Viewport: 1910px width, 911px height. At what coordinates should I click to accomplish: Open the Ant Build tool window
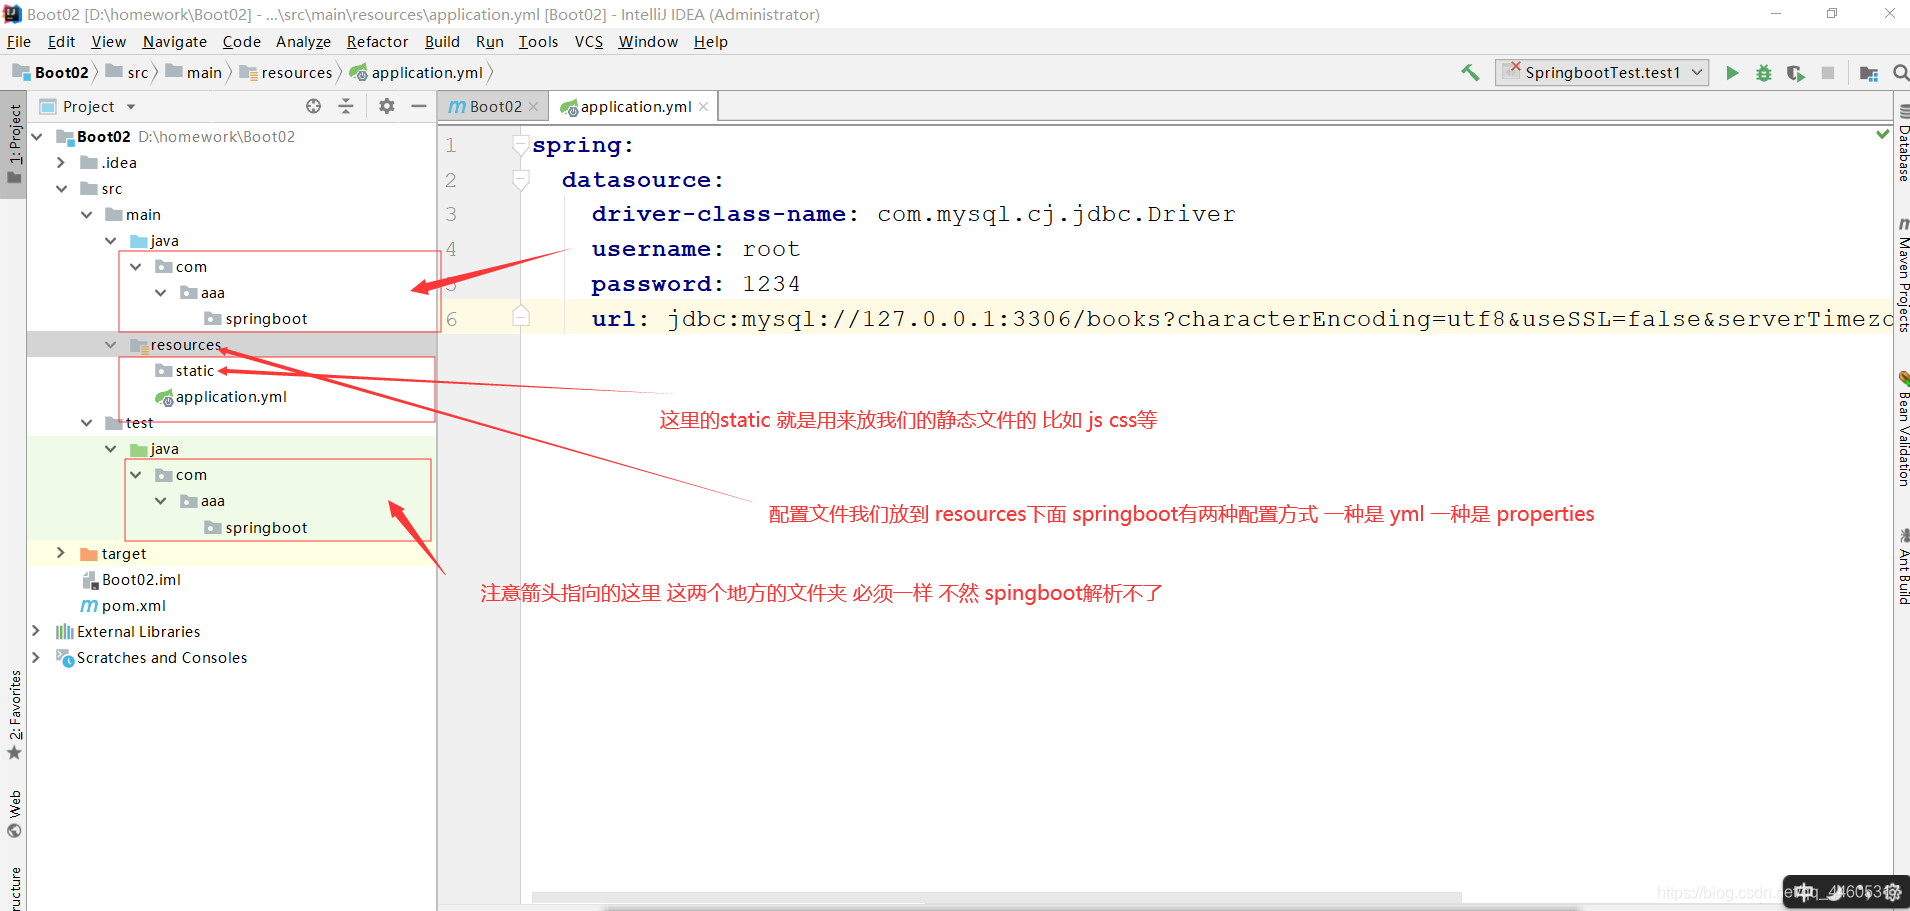pos(1903,567)
